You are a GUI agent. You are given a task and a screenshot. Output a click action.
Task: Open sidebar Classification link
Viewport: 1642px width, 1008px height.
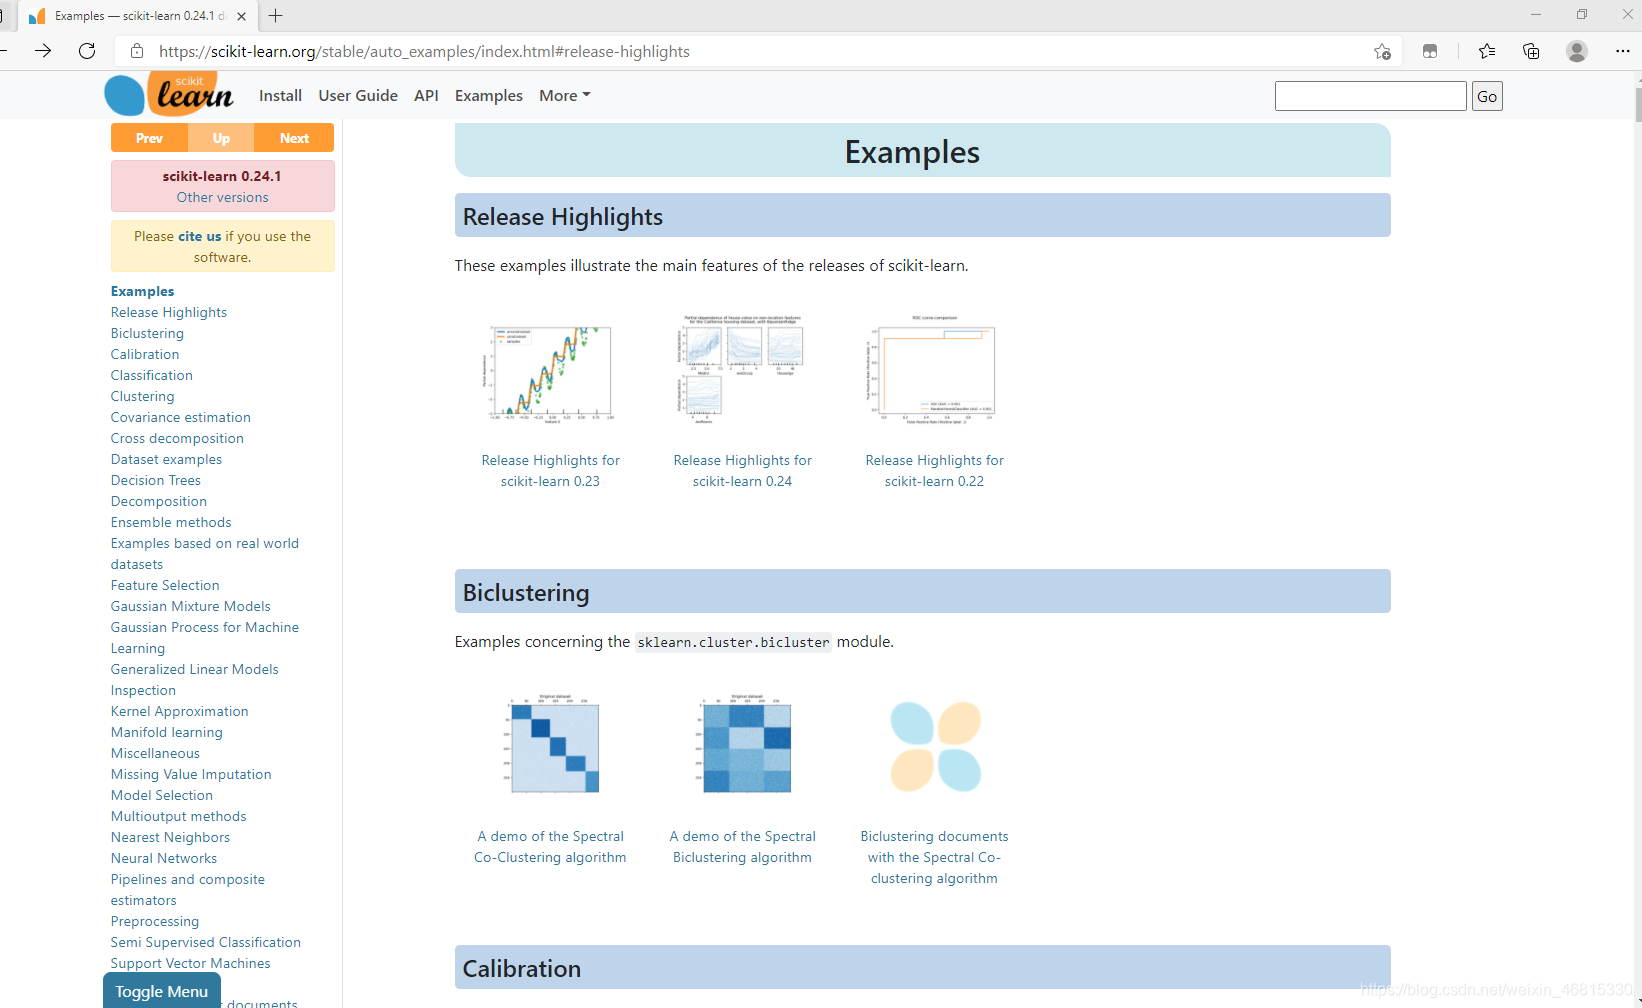click(152, 375)
